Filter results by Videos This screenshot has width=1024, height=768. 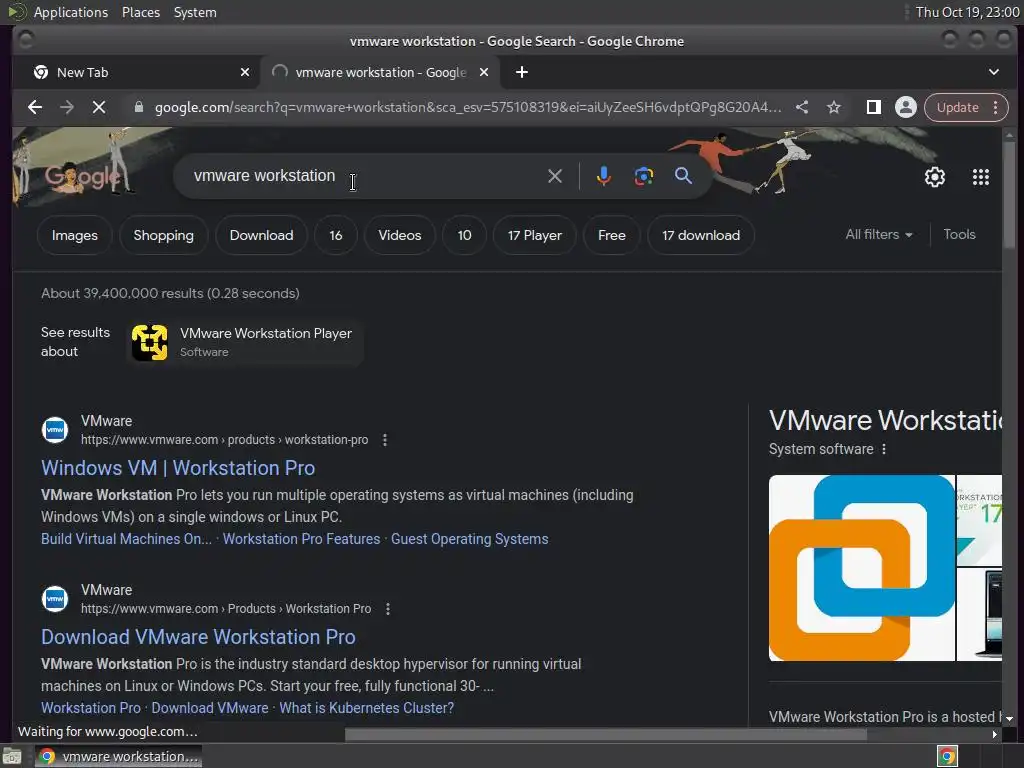coord(400,236)
